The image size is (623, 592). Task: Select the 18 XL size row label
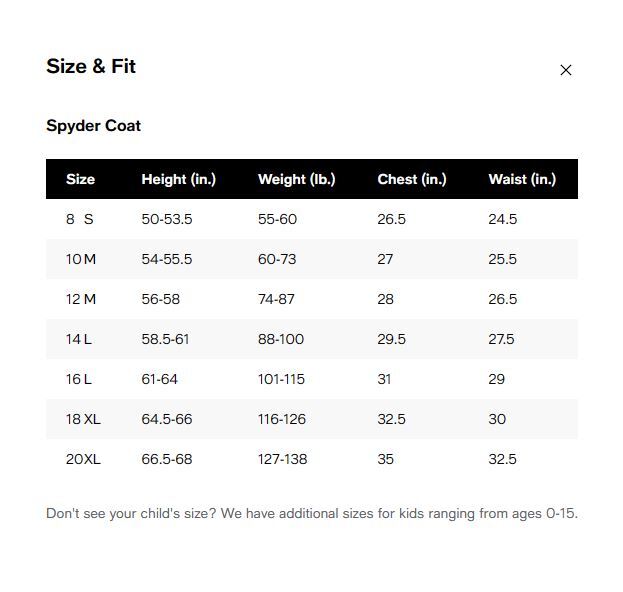coord(83,419)
